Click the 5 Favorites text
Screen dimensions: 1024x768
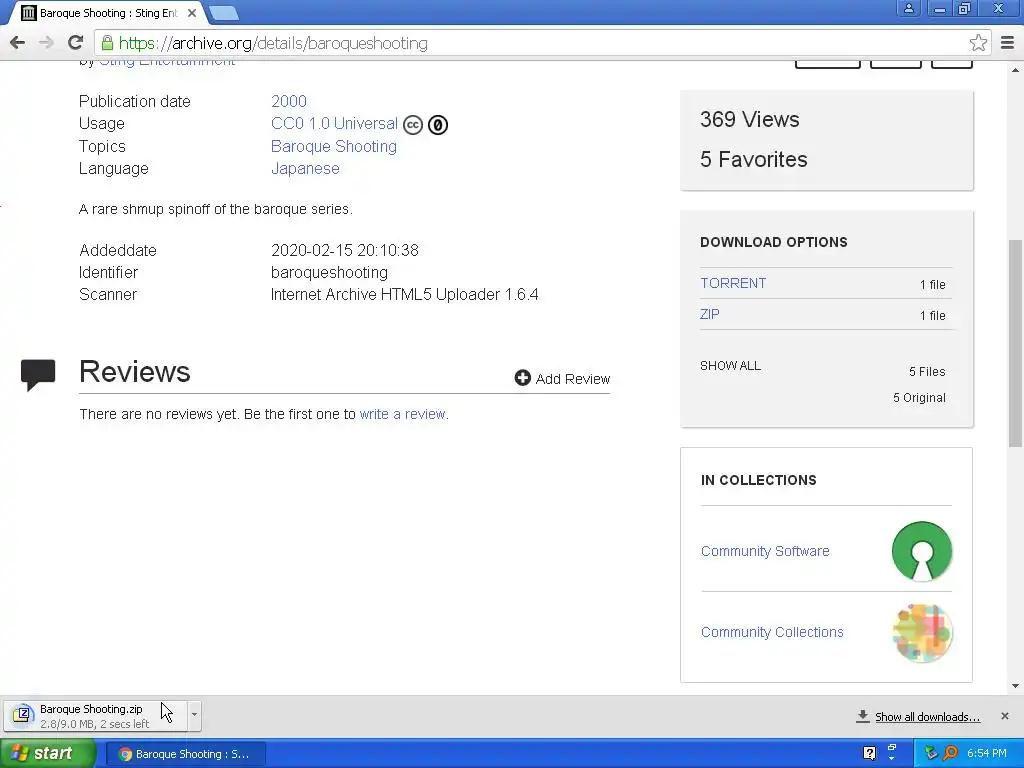tap(754, 159)
